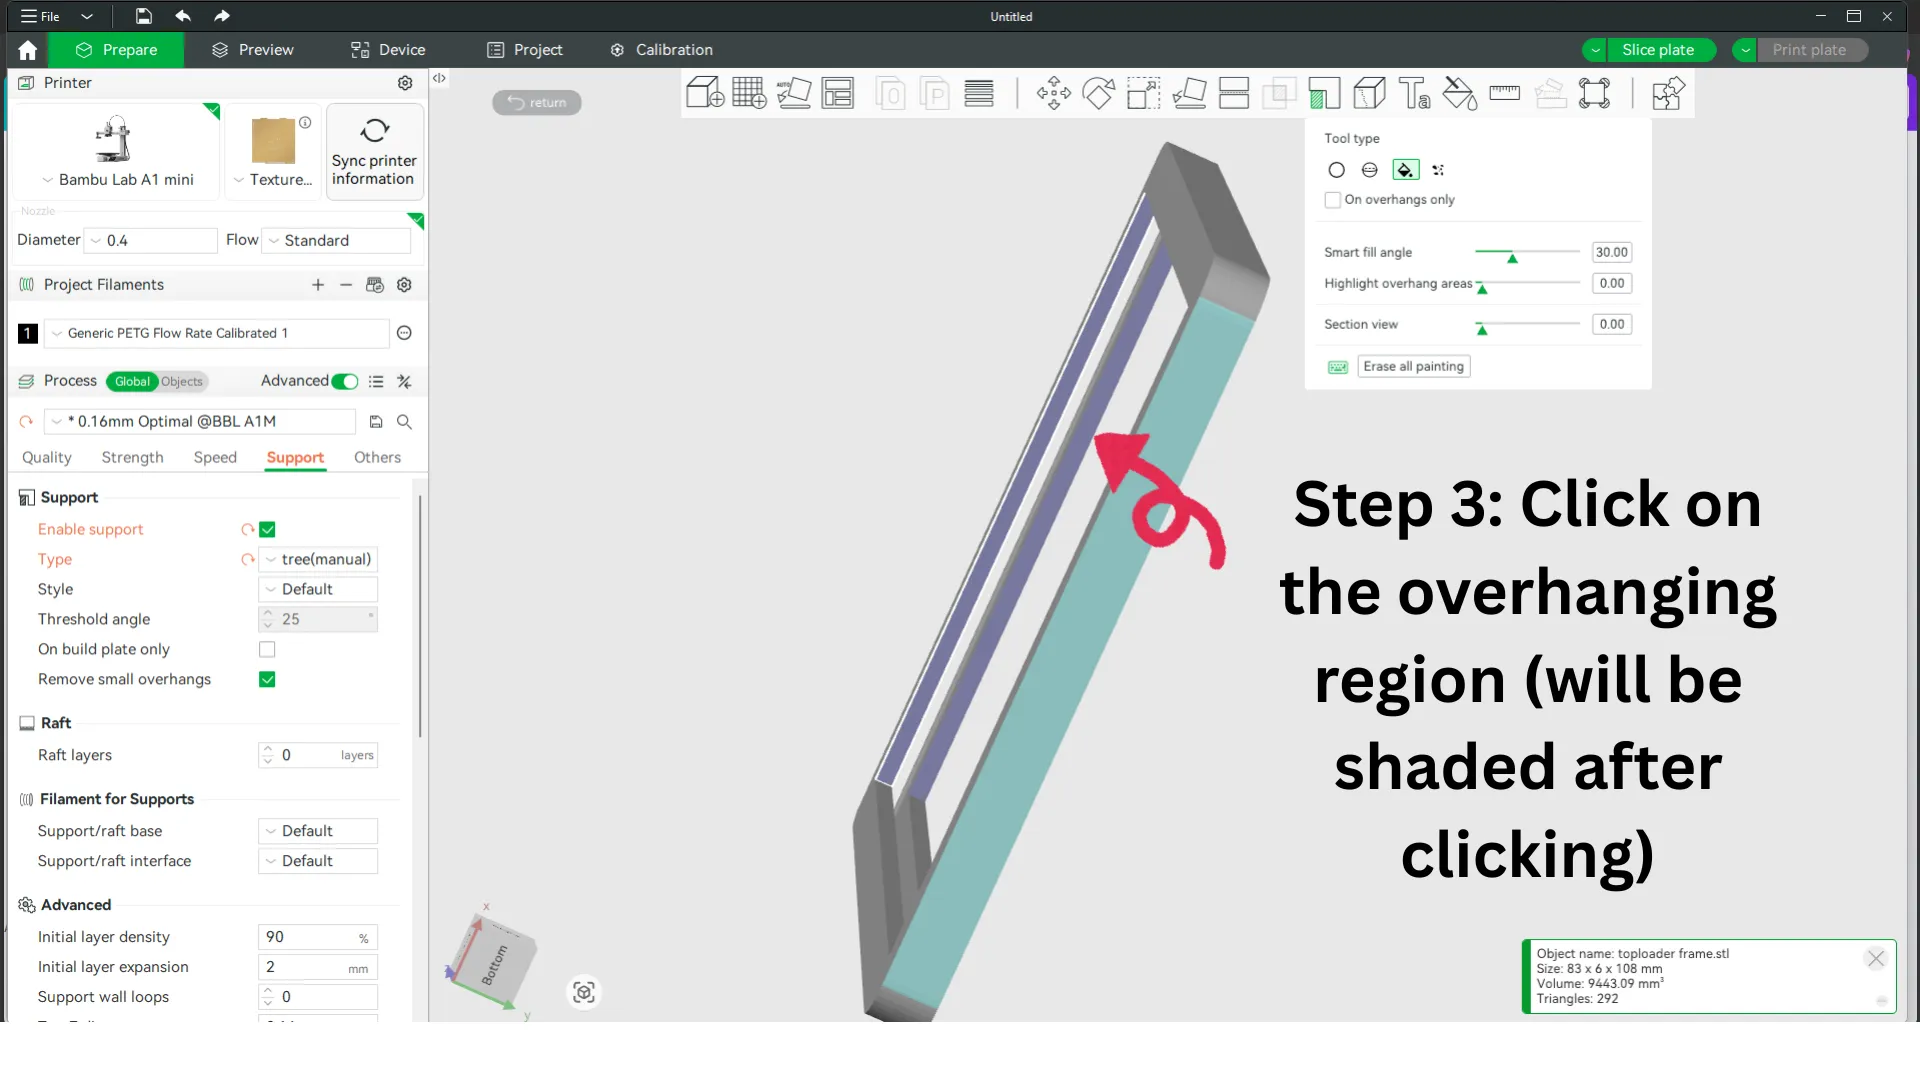Click Erase all painting button
The width and height of the screenshot is (1920, 1080).
point(1414,367)
